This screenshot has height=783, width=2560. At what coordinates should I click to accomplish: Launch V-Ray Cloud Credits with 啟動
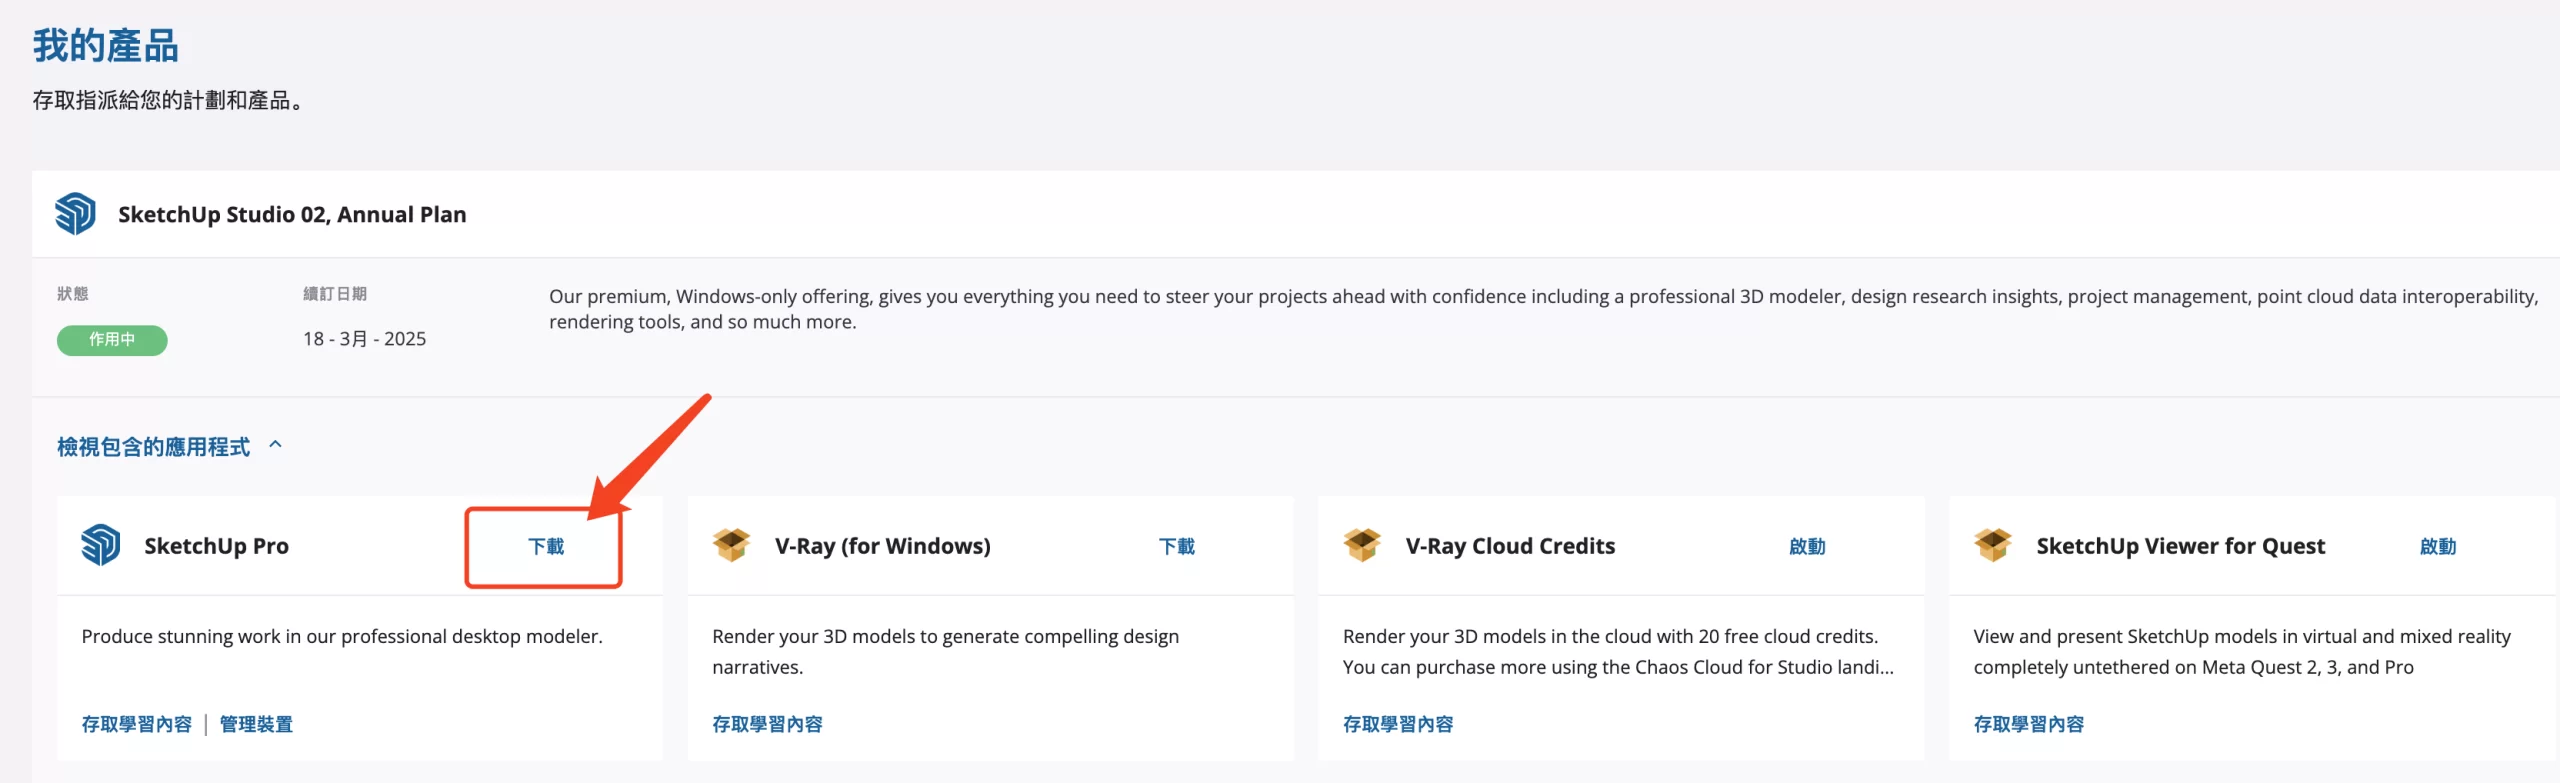click(x=1807, y=546)
